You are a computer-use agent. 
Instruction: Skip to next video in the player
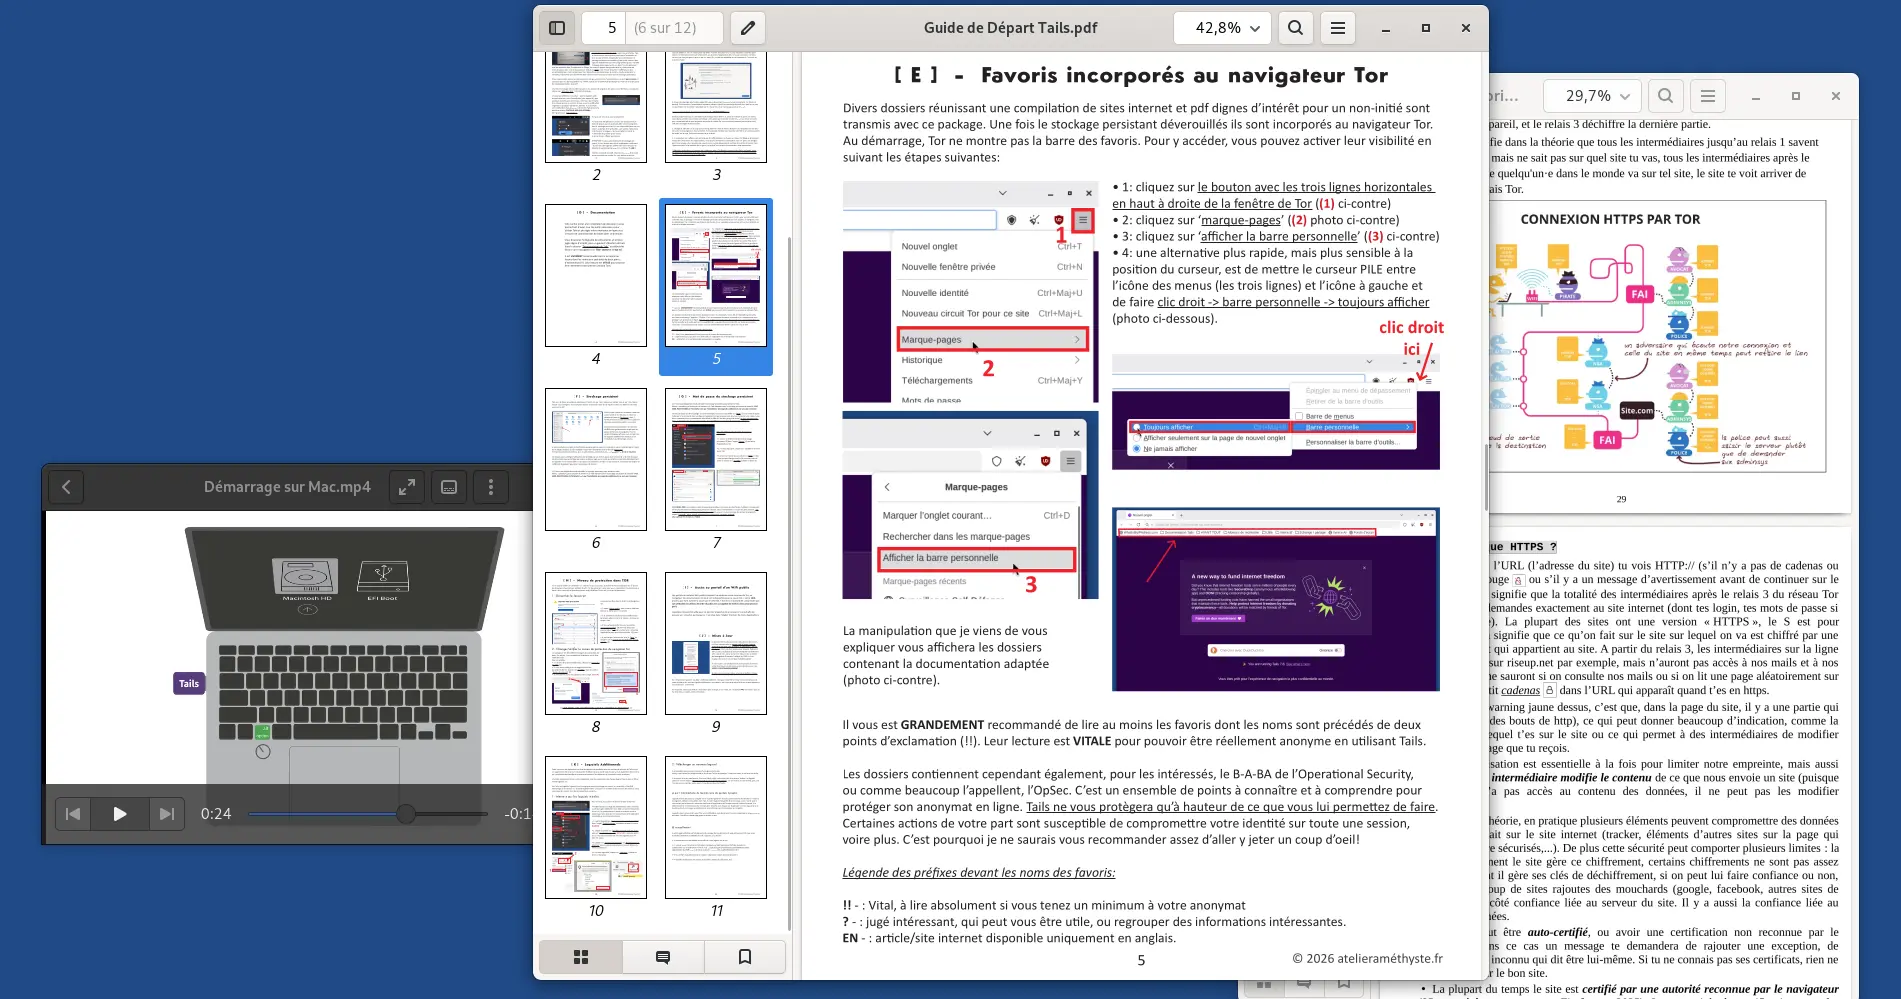[167, 814]
